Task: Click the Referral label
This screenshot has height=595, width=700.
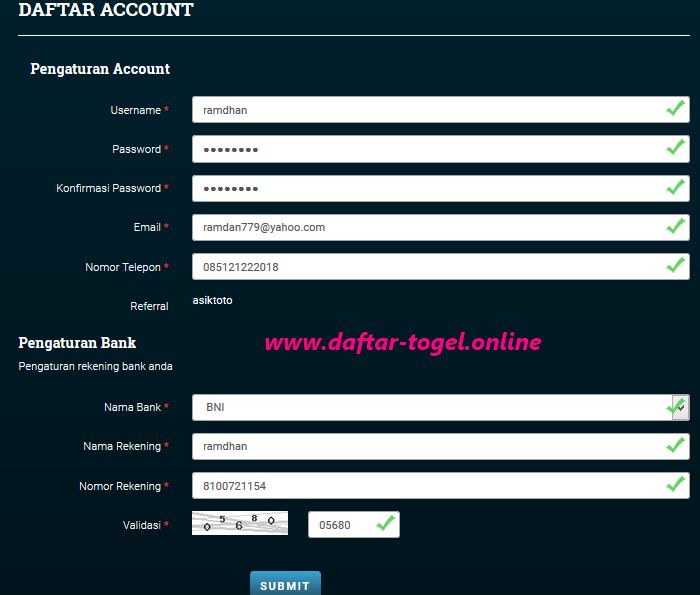Action: click(149, 306)
